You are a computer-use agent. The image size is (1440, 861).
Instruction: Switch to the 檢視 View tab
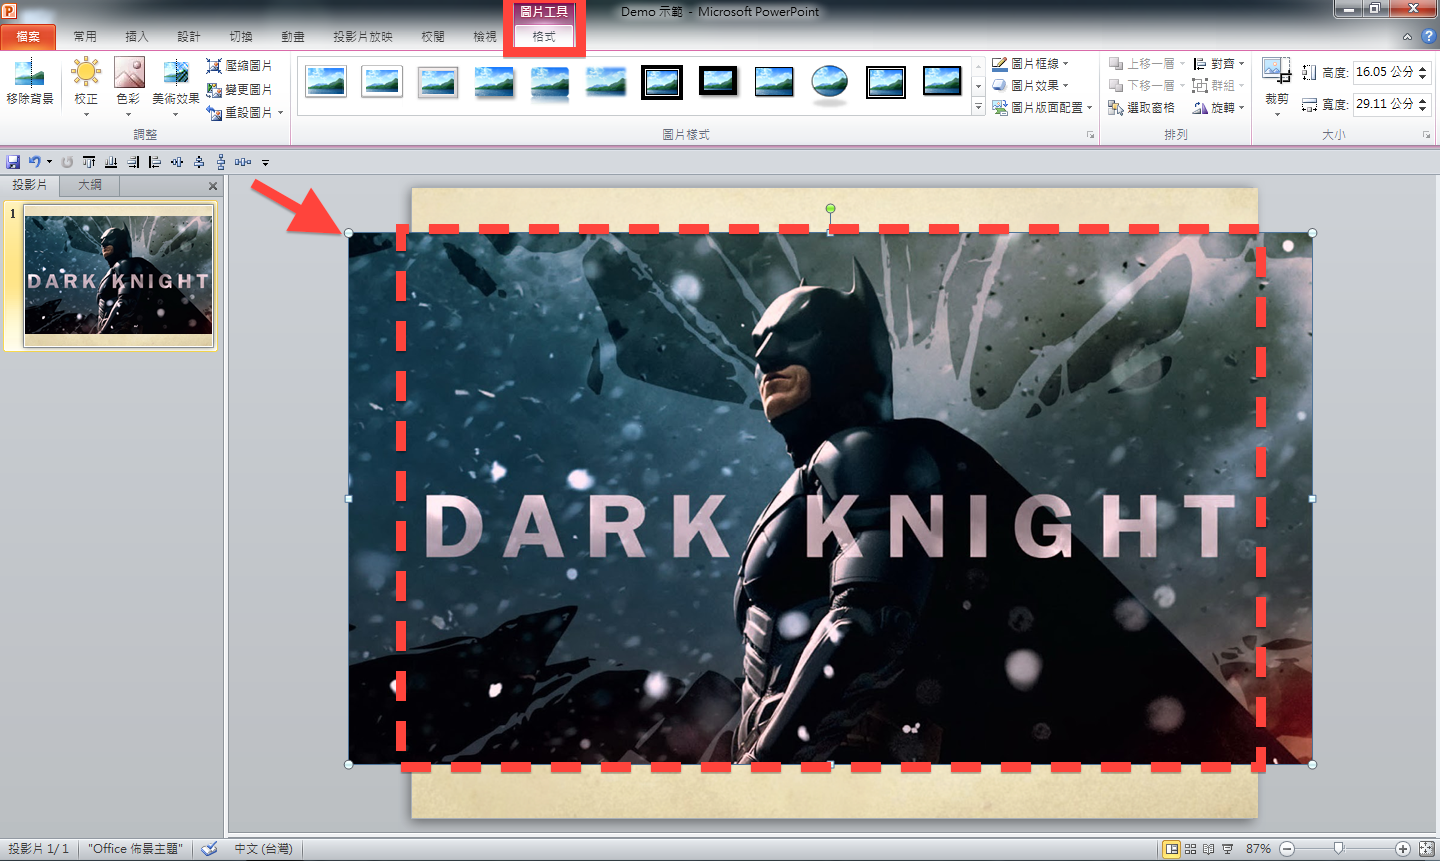(x=485, y=37)
